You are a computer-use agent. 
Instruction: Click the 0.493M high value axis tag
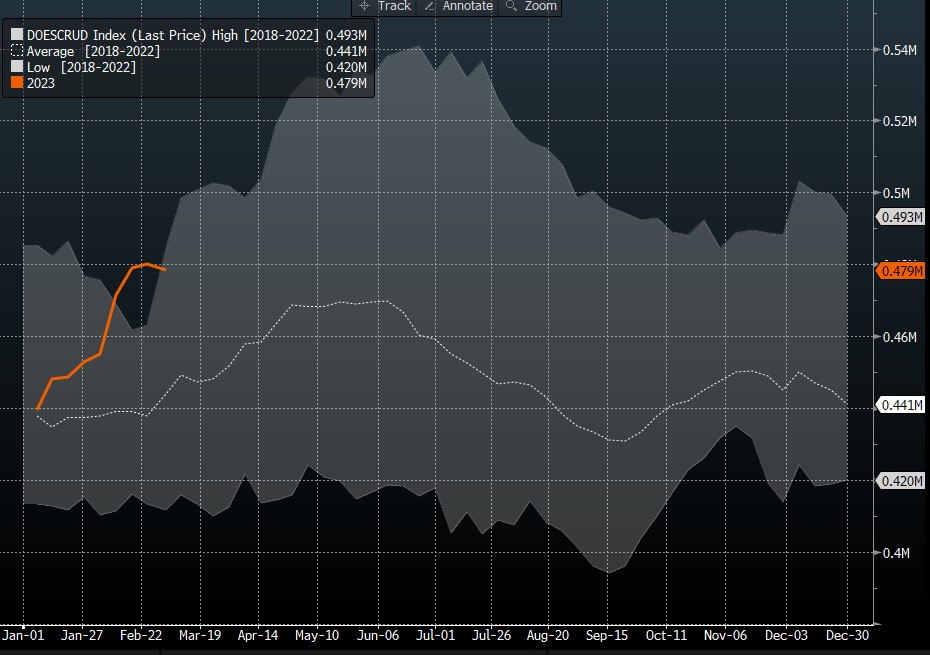[902, 217]
